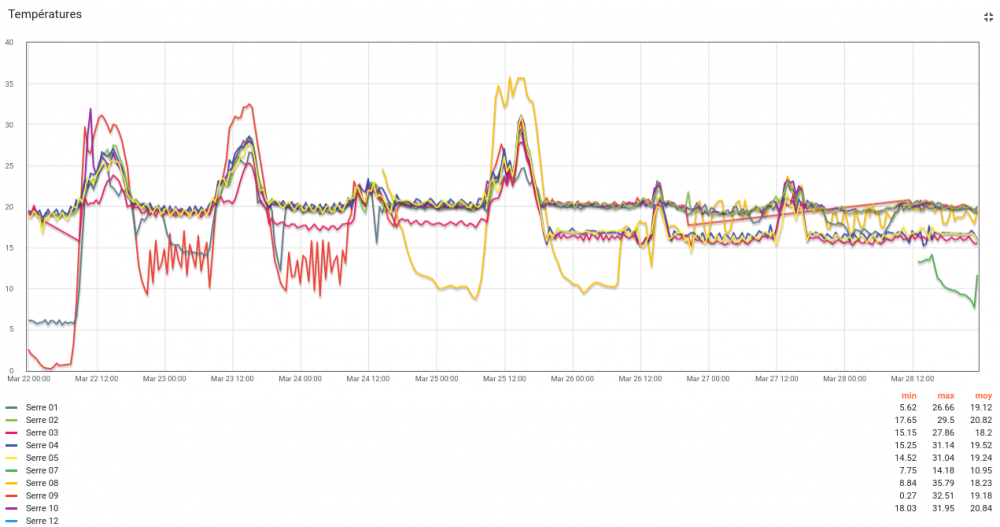The height and width of the screenshot is (527, 1000).
Task: Sort legend by max column header
Action: coord(944,396)
